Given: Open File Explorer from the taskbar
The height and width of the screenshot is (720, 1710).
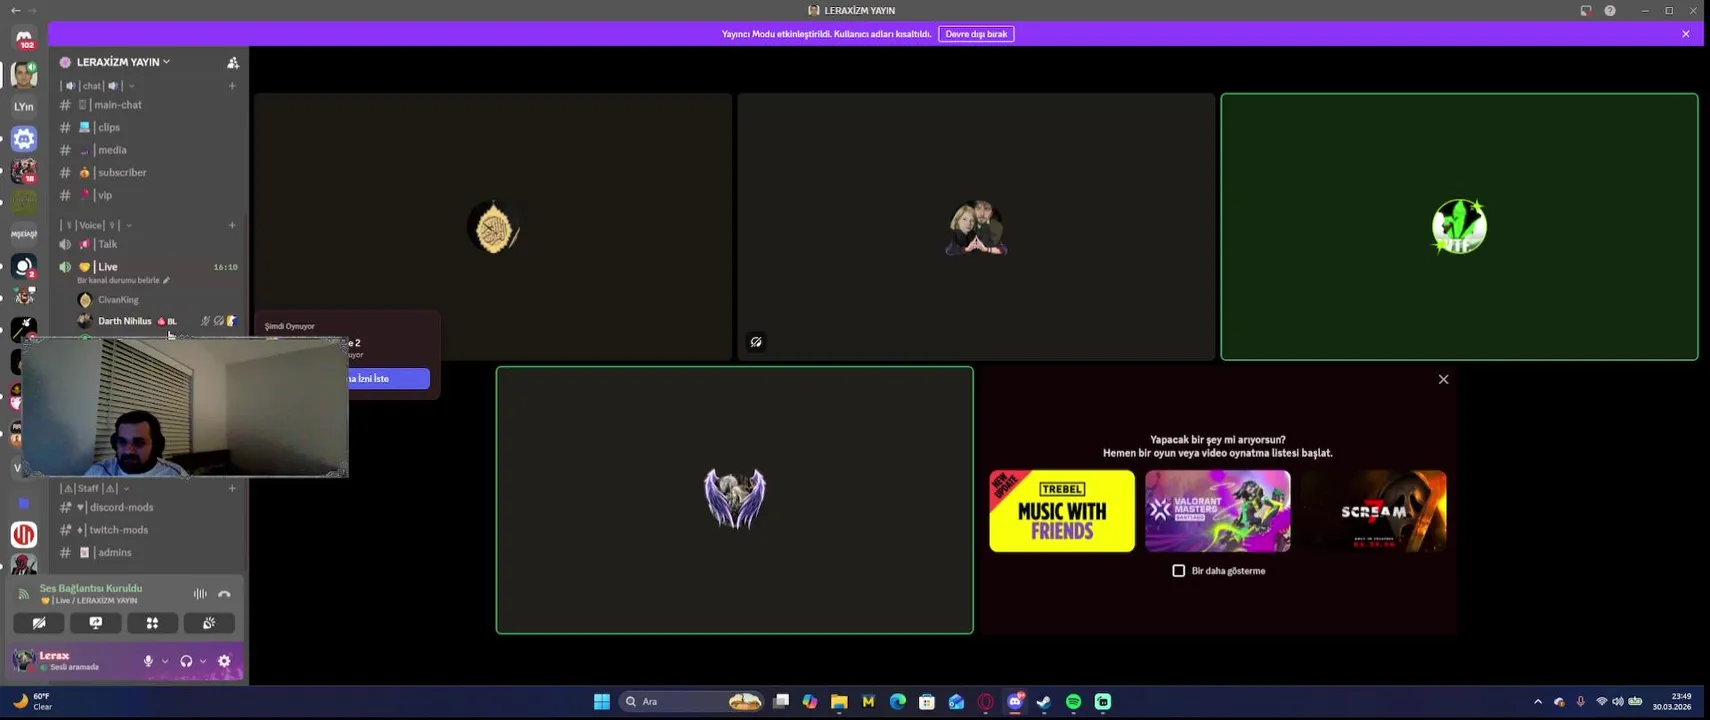Looking at the screenshot, I should click(x=839, y=702).
